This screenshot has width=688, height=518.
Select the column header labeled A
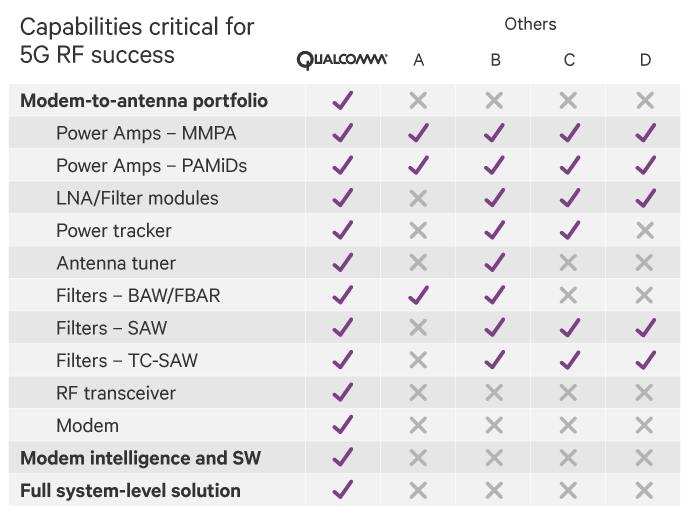[x=418, y=61]
